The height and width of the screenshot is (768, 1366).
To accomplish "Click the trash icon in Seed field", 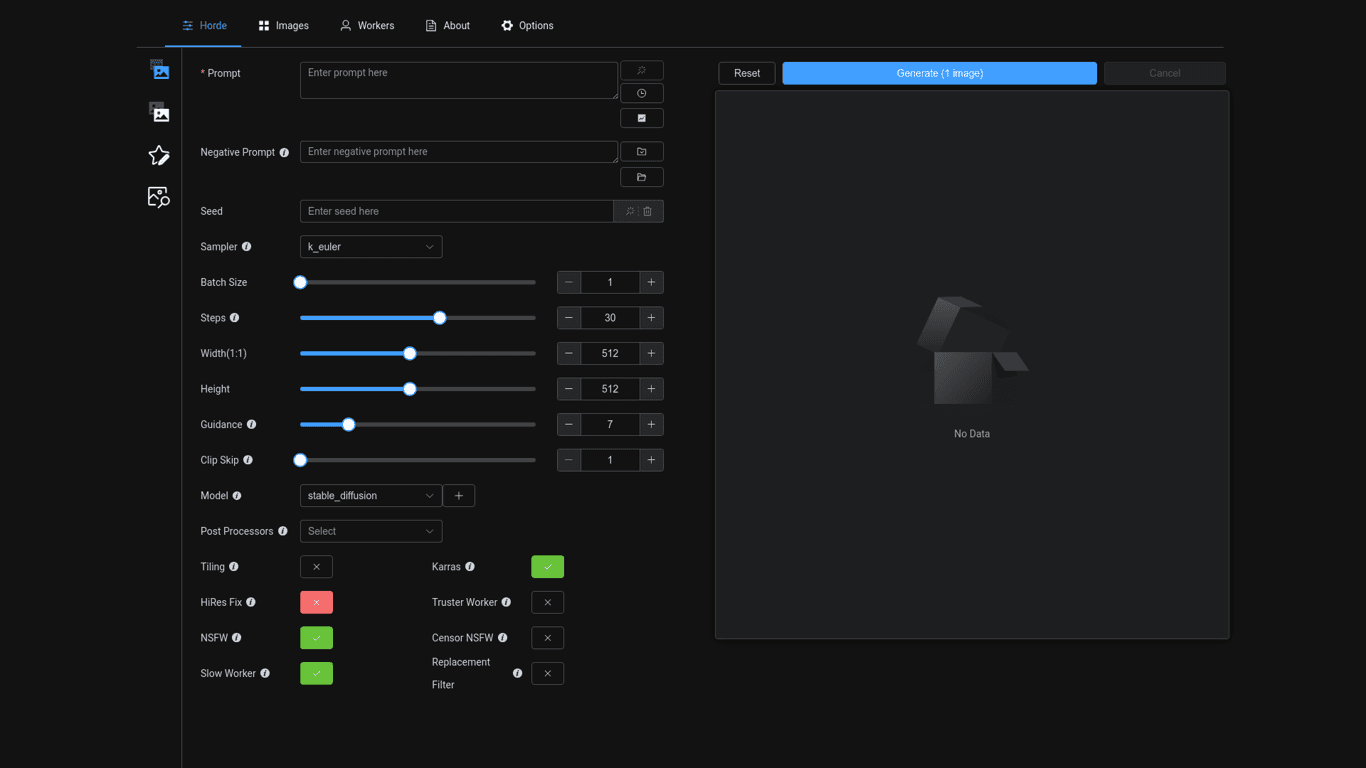I will 648,211.
